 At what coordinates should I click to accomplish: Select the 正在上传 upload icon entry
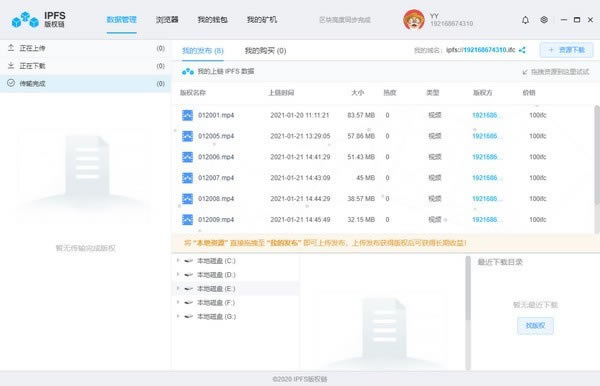click(x=11, y=48)
